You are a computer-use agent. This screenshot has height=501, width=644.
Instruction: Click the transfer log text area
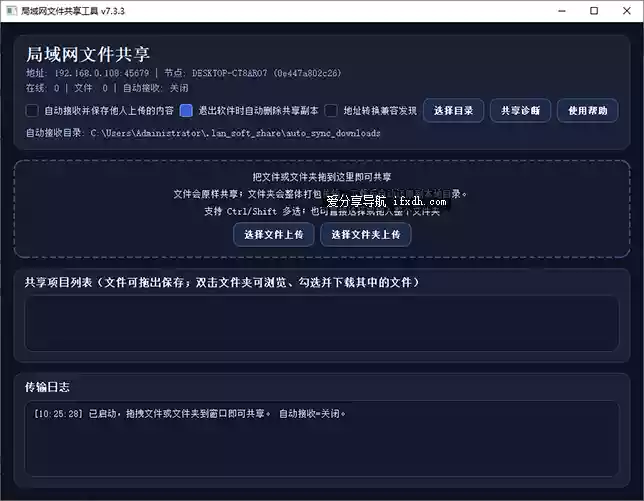click(322, 439)
